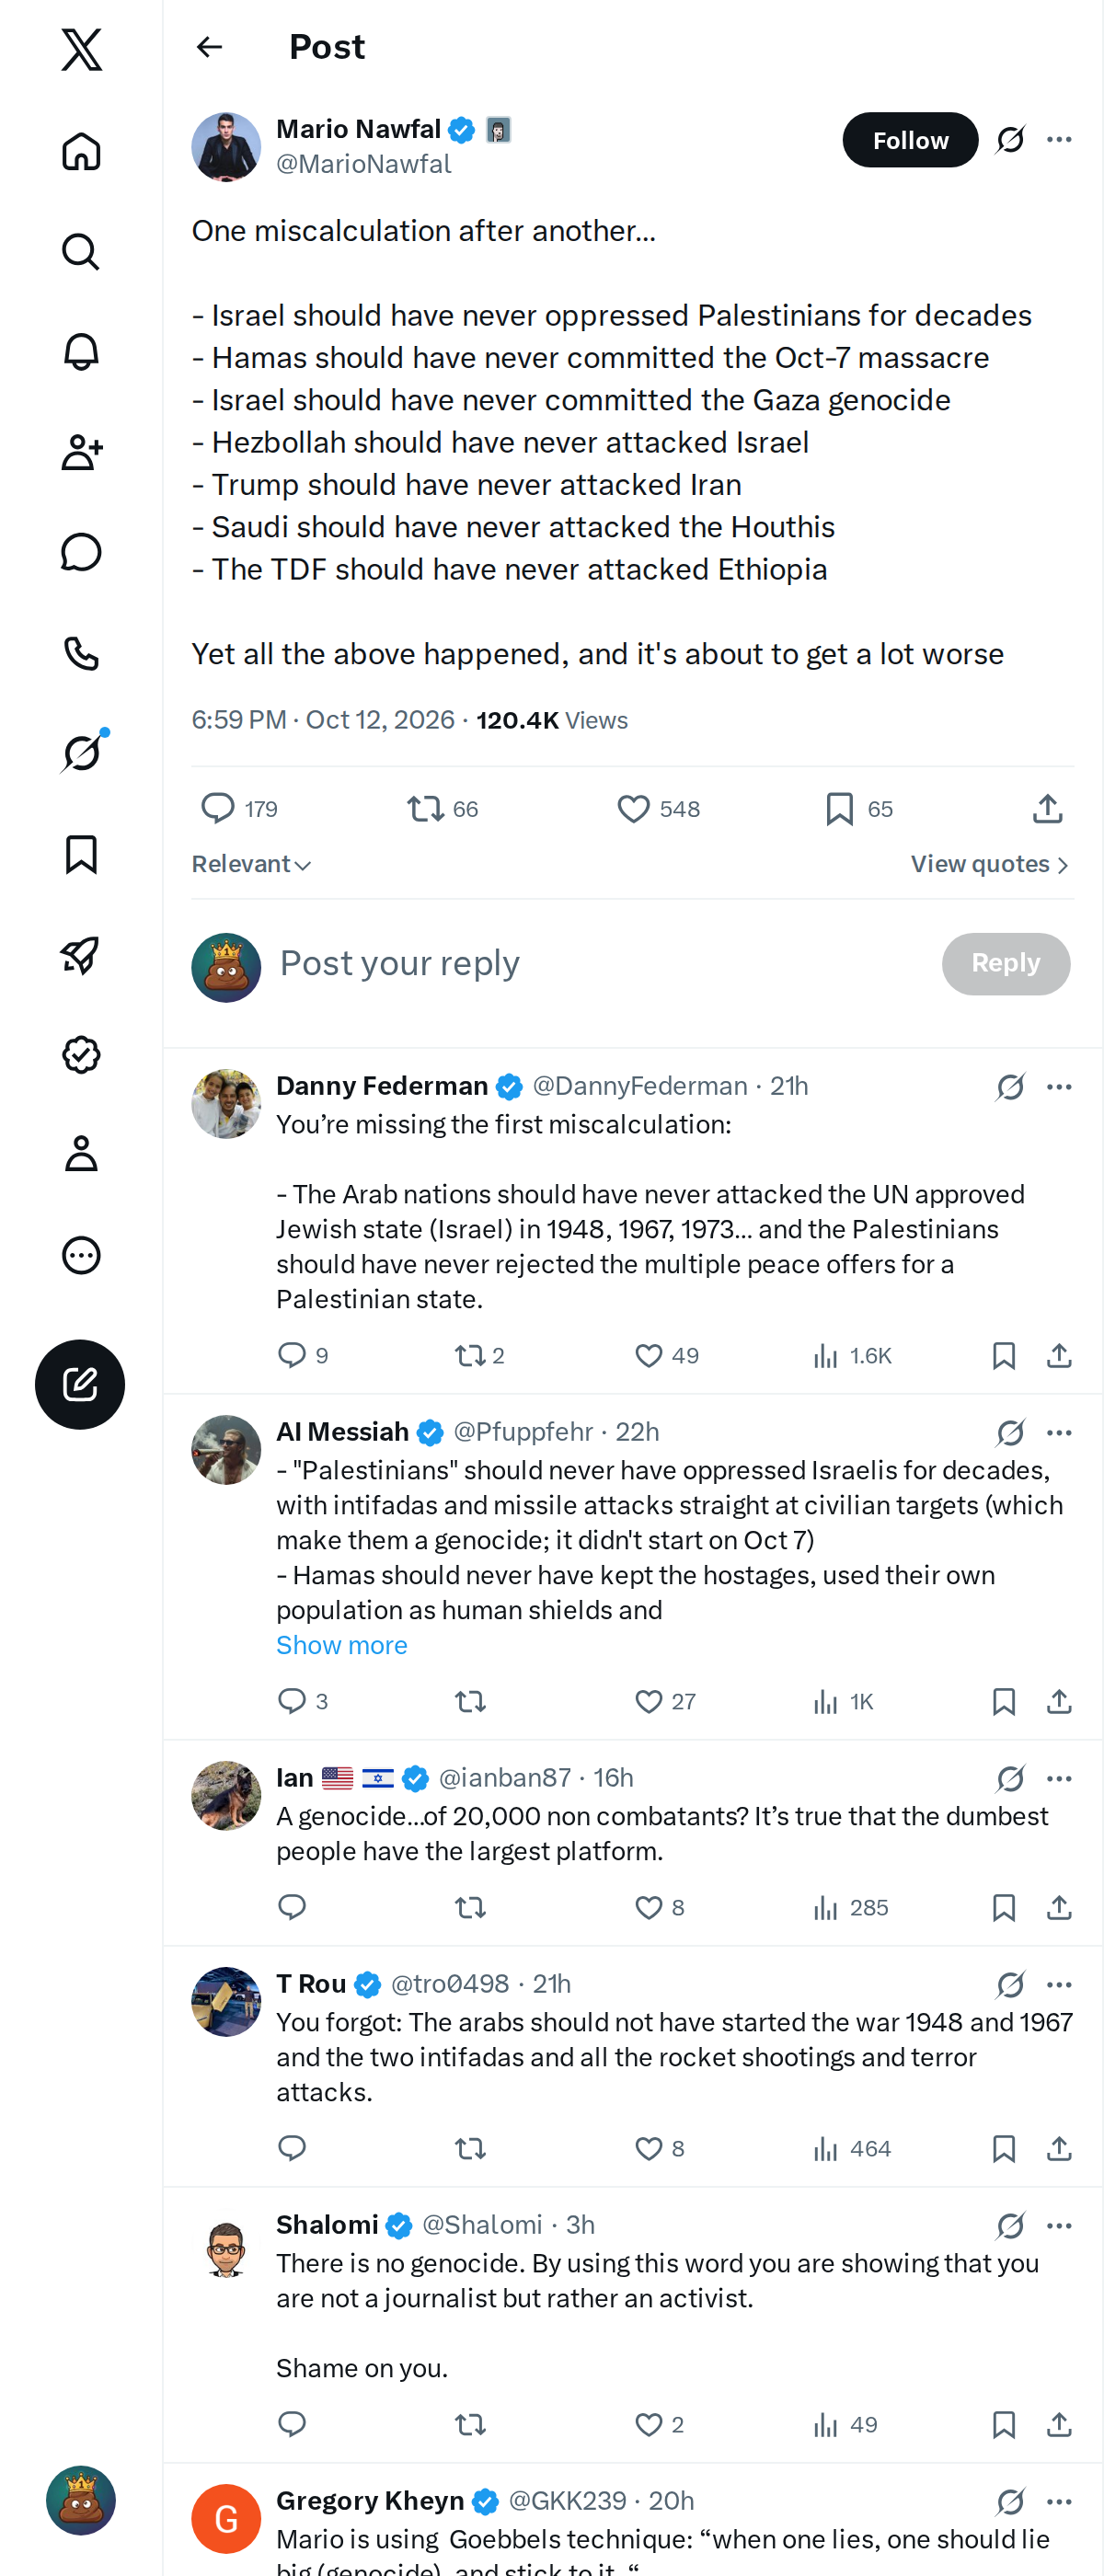Open Notifications bell in sidebar

pyautogui.click(x=81, y=352)
